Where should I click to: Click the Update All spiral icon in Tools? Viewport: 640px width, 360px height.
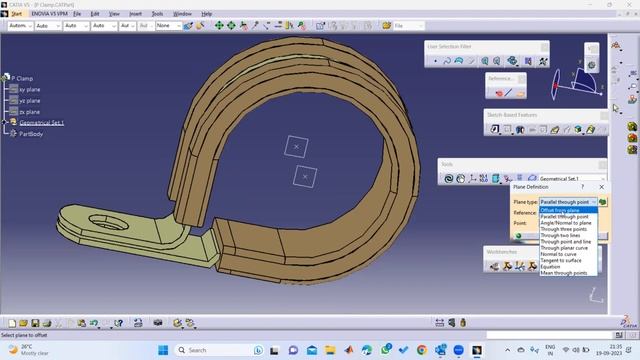click(x=449, y=179)
